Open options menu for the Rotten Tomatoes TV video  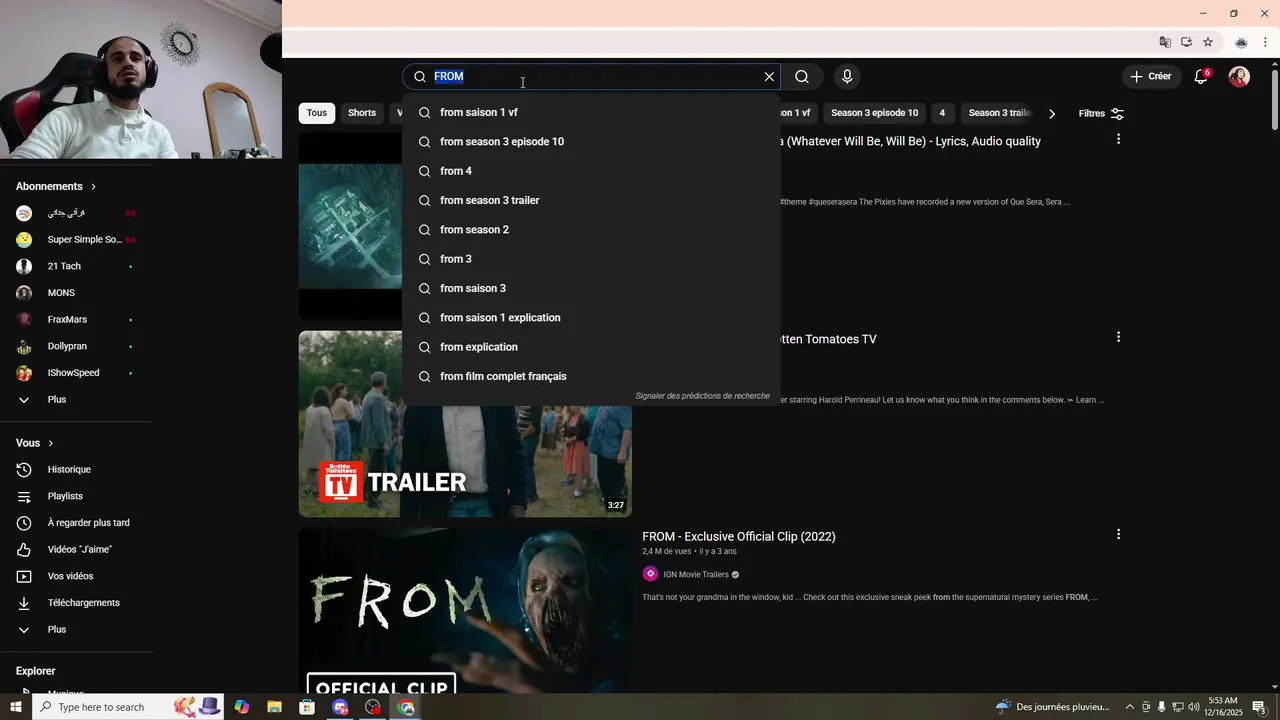pos(1118,337)
